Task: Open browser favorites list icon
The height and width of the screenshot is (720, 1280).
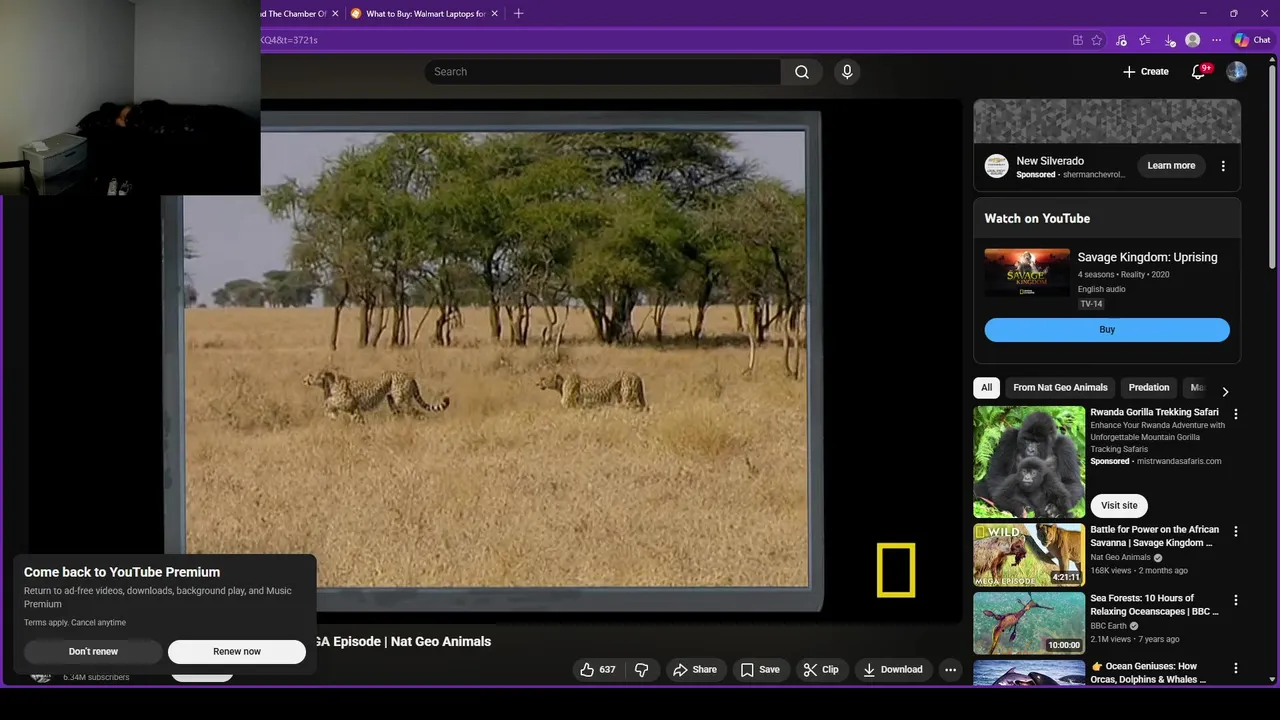Action: pyautogui.click(x=1145, y=40)
